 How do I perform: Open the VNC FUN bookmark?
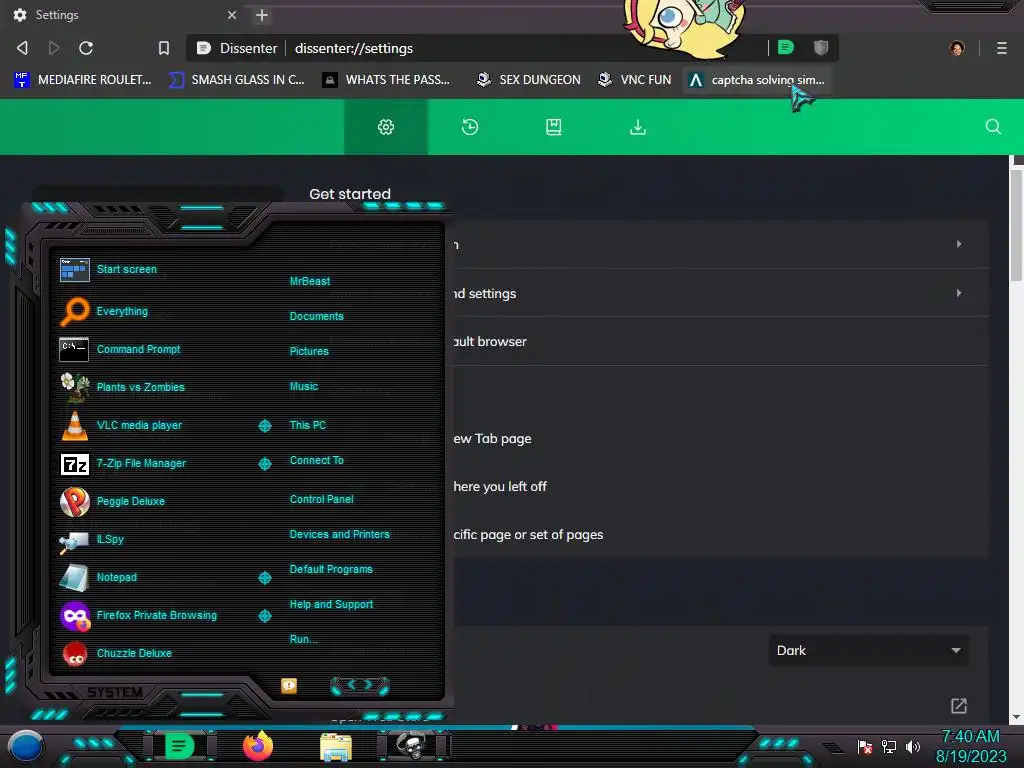[635, 80]
